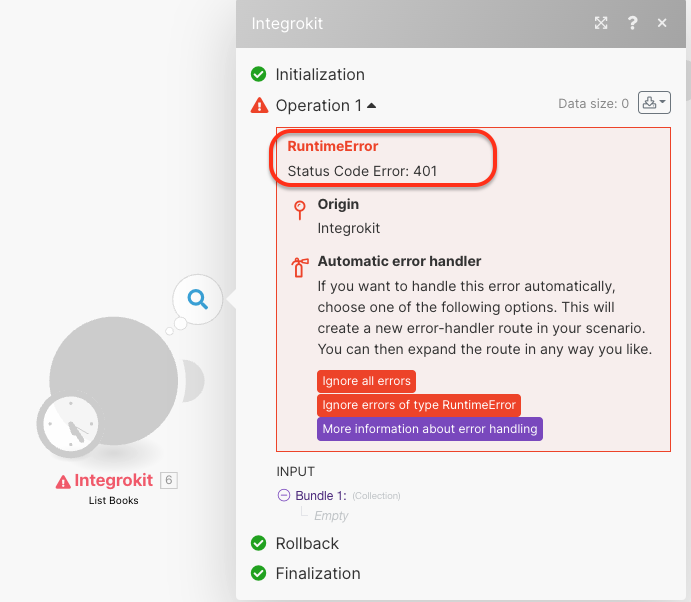The width and height of the screenshot is (691, 602).
Task: Click the Rollback green check icon
Action: 259,543
